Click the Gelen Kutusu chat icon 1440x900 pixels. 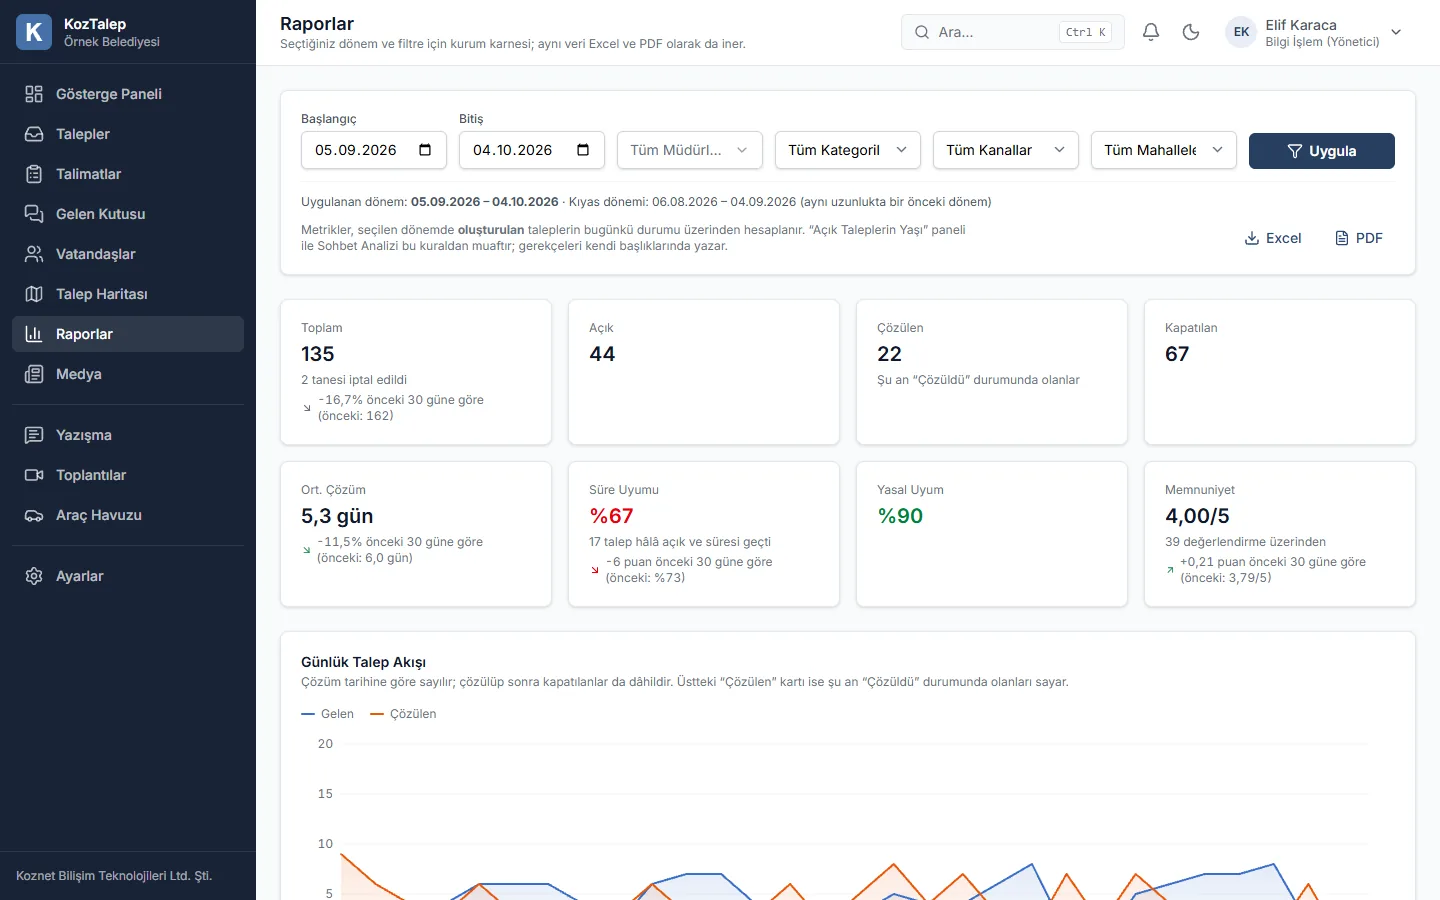click(x=34, y=214)
